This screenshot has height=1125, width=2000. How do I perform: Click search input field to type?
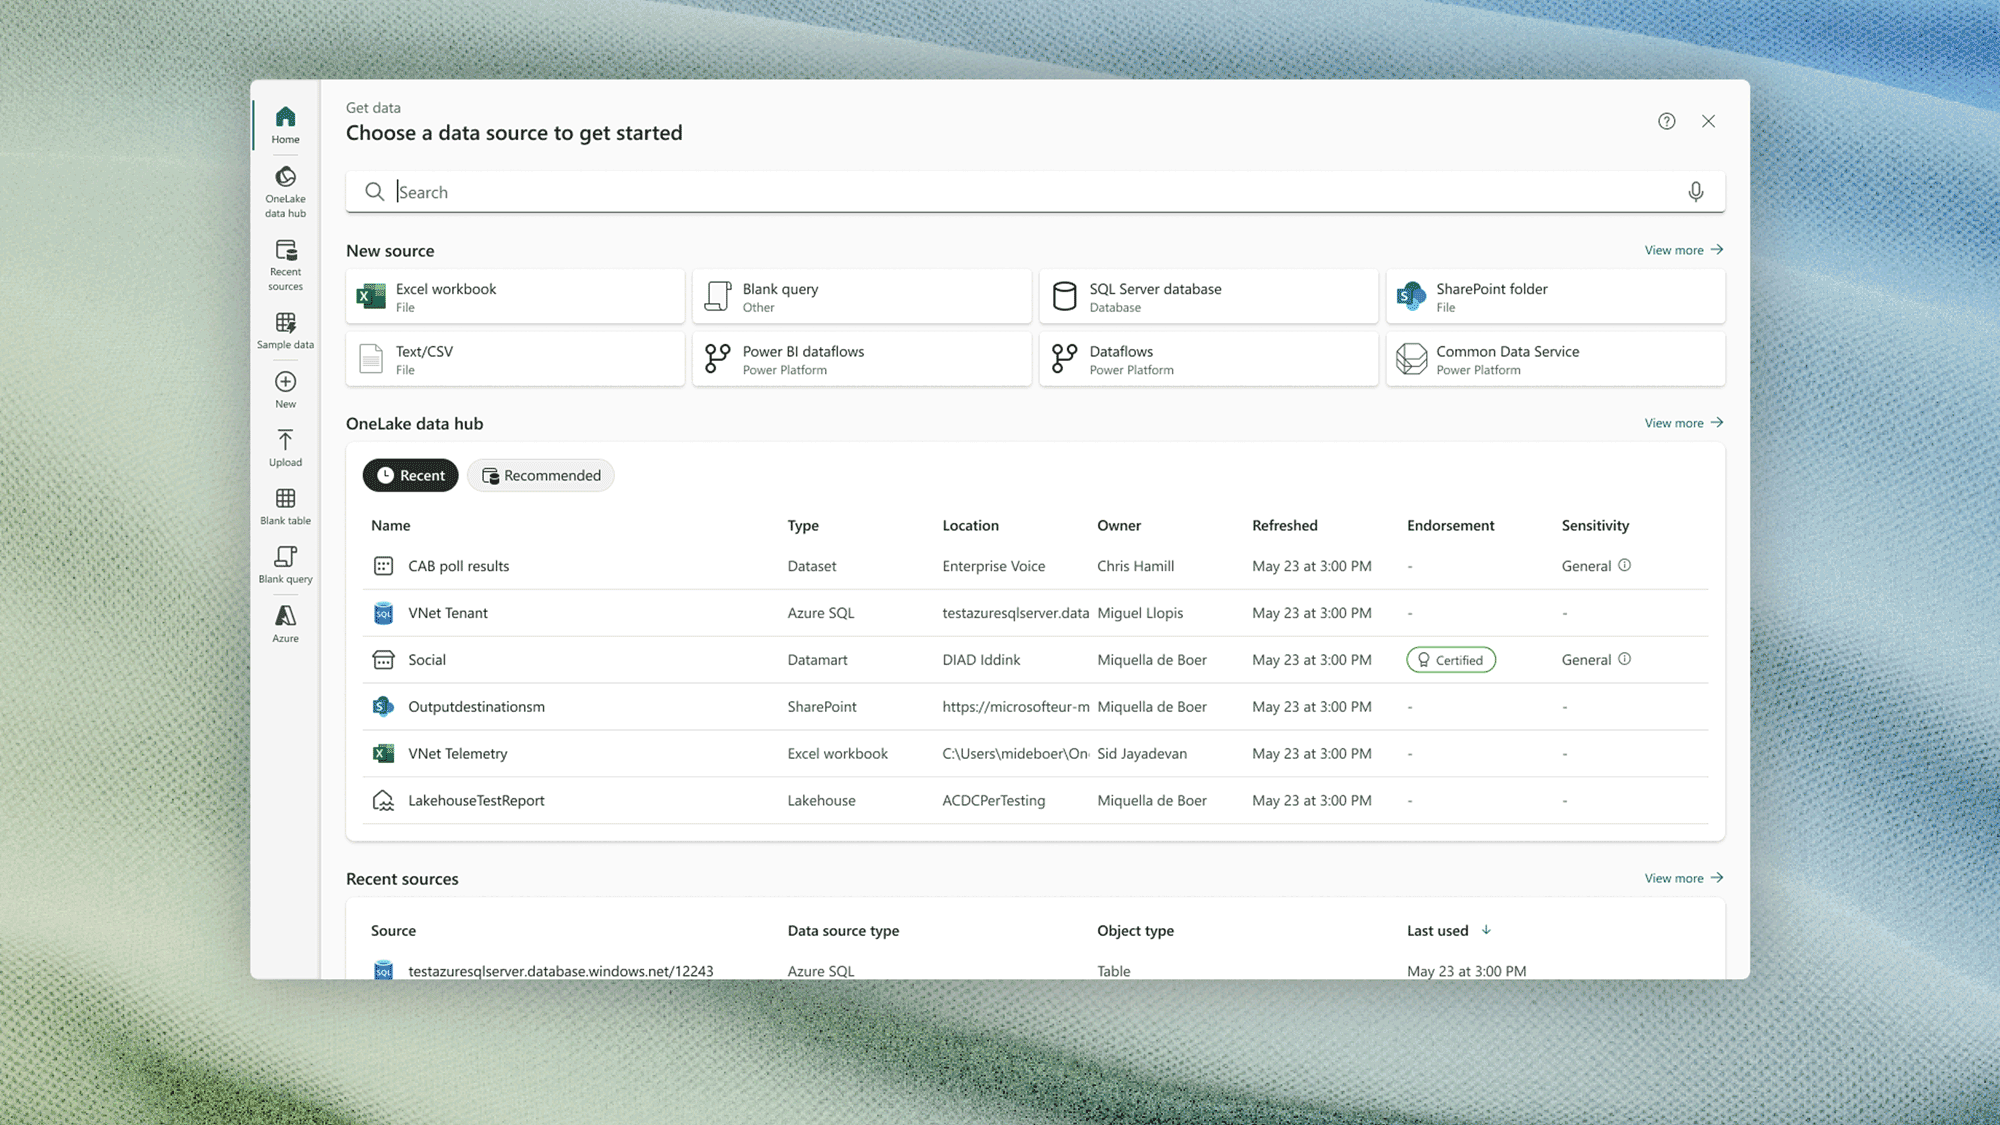pos(1034,191)
